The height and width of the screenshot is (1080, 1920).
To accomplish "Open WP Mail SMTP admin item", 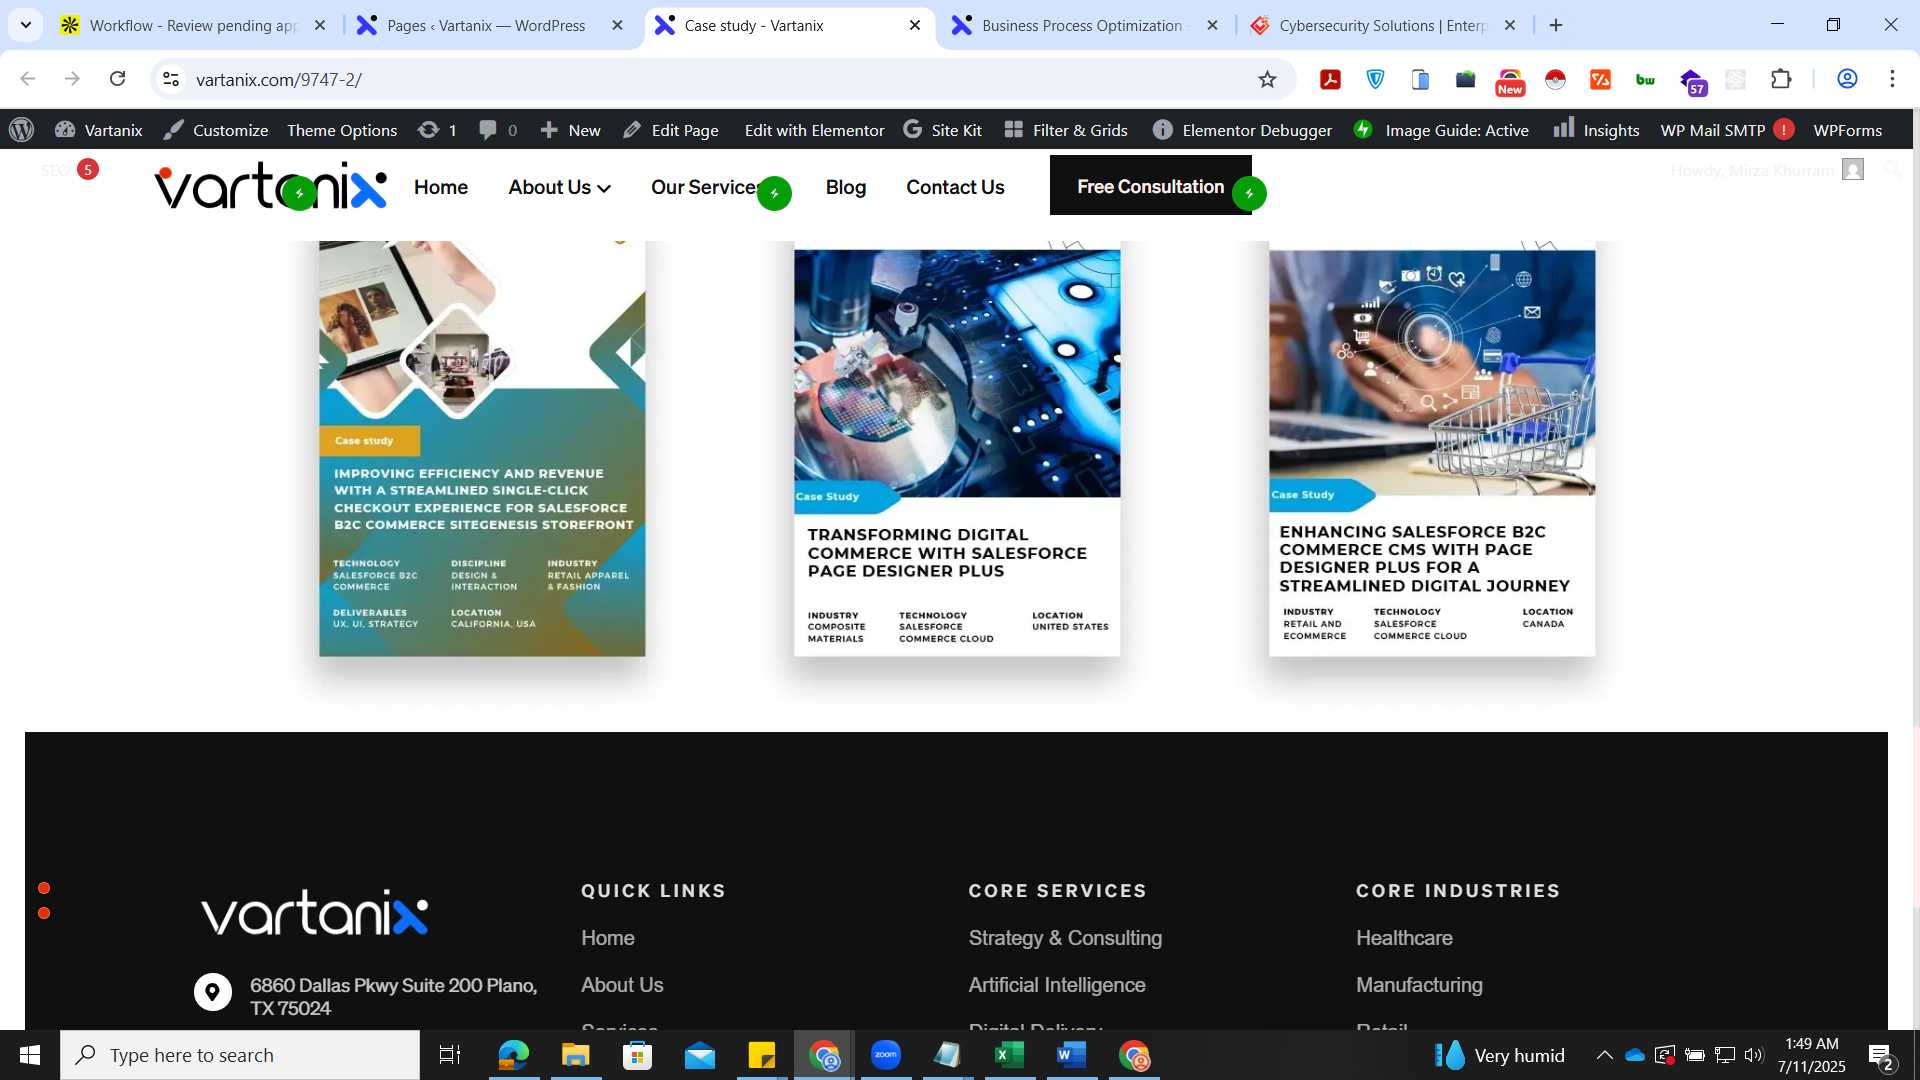I will 1727,130.
